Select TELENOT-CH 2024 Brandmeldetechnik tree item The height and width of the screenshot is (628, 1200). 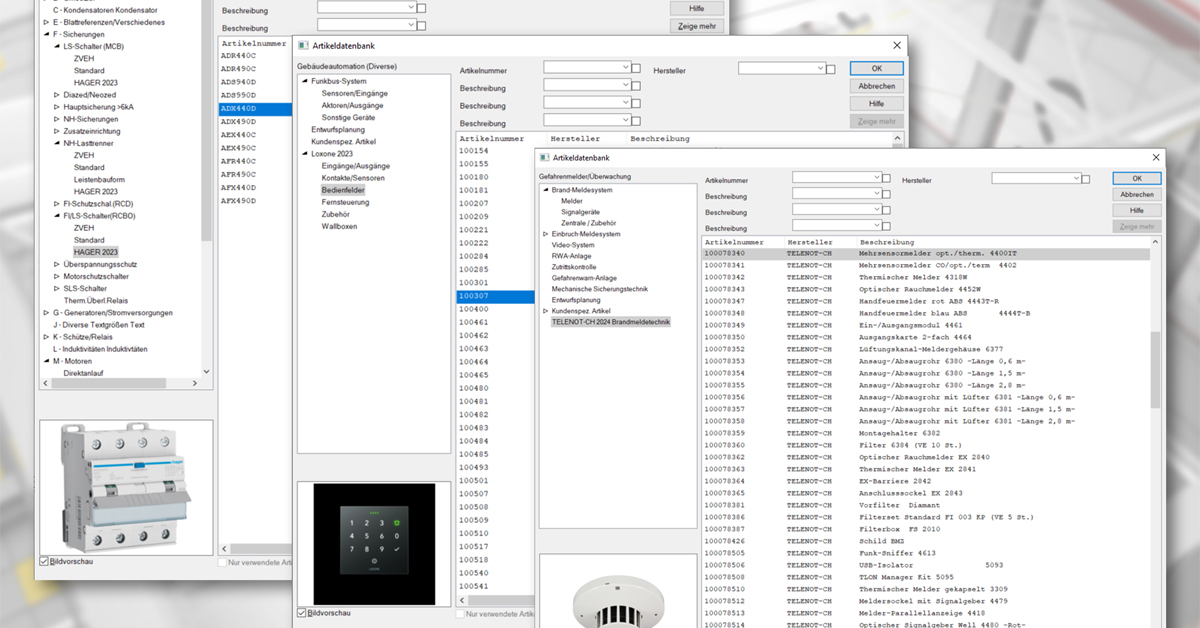coord(610,322)
